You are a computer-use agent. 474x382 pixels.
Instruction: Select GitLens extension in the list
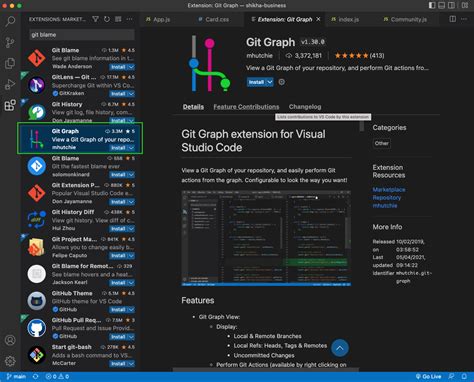tap(80, 85)
